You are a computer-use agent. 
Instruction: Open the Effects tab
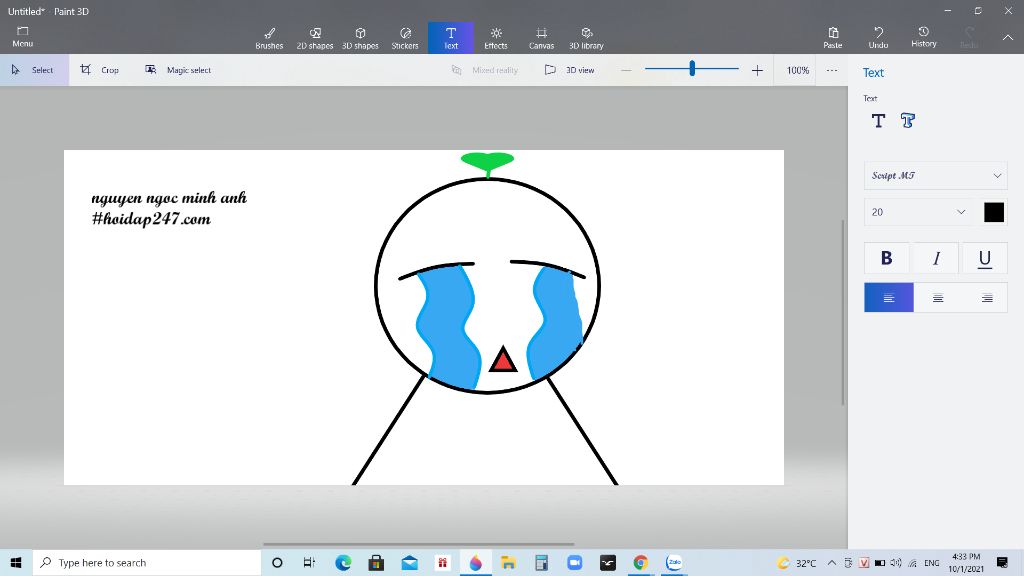[496, 38]
